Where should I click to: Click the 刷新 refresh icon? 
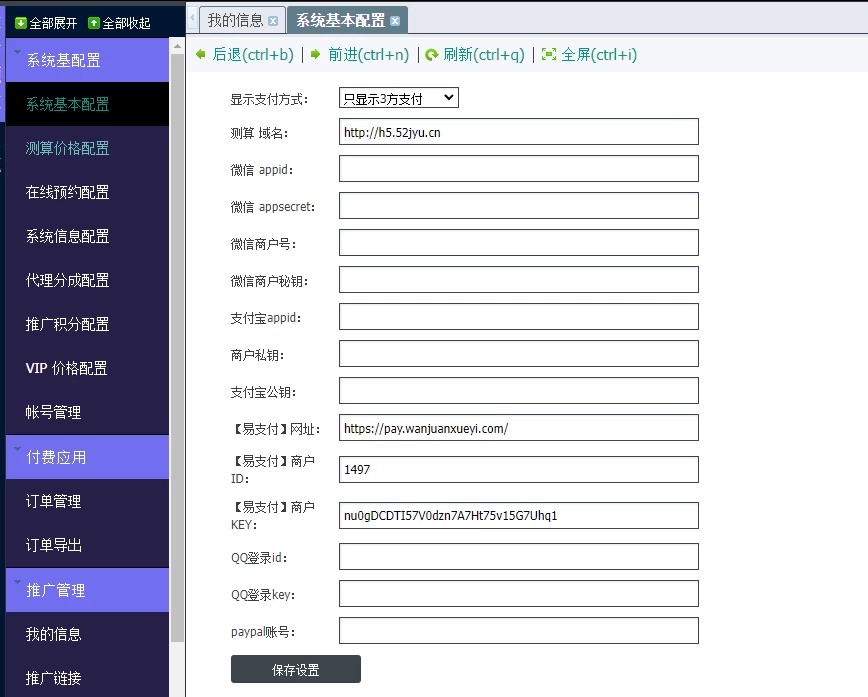click(432, 55)
